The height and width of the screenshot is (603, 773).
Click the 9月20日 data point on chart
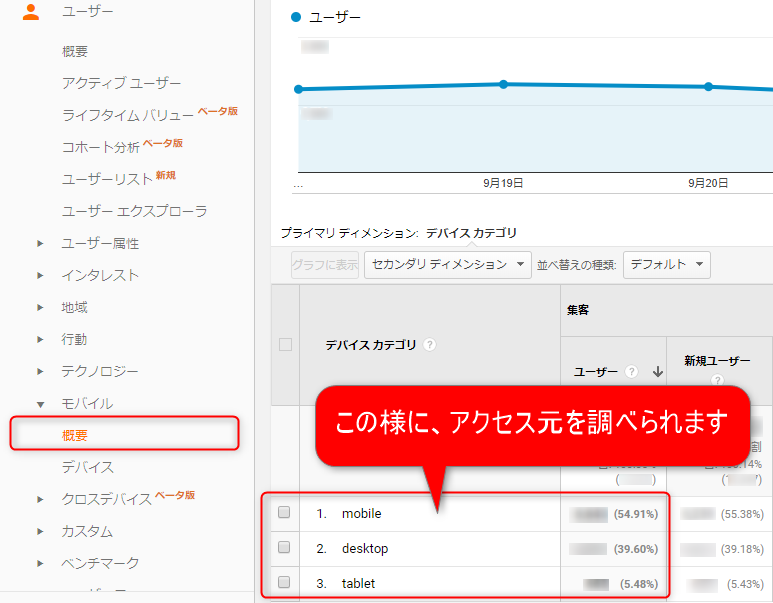708,87
